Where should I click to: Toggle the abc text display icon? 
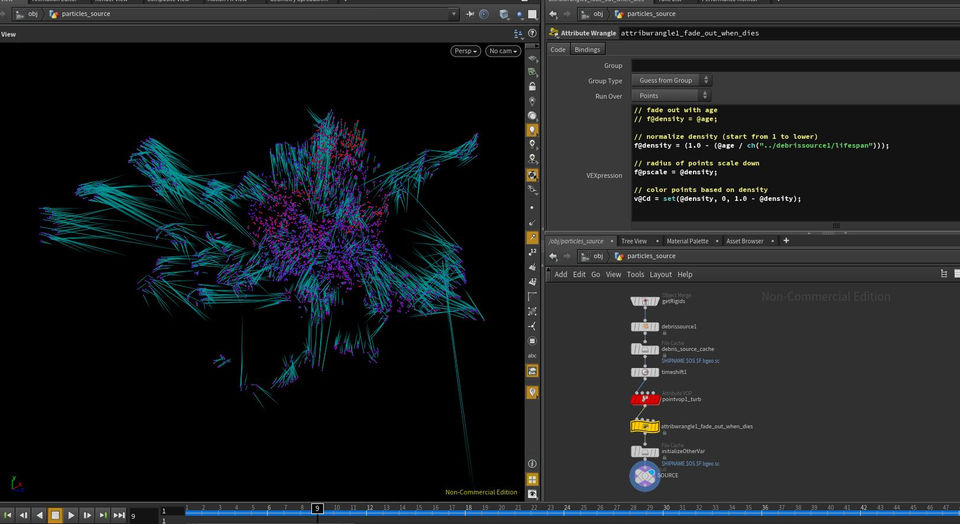pos(533,355)
